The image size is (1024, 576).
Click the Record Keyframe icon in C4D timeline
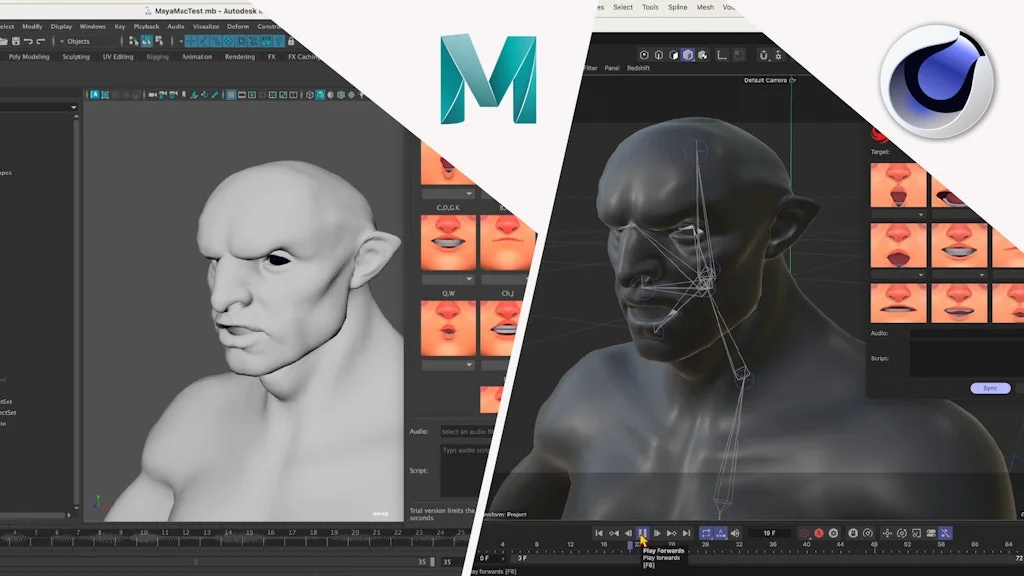(x=804, y=532)
